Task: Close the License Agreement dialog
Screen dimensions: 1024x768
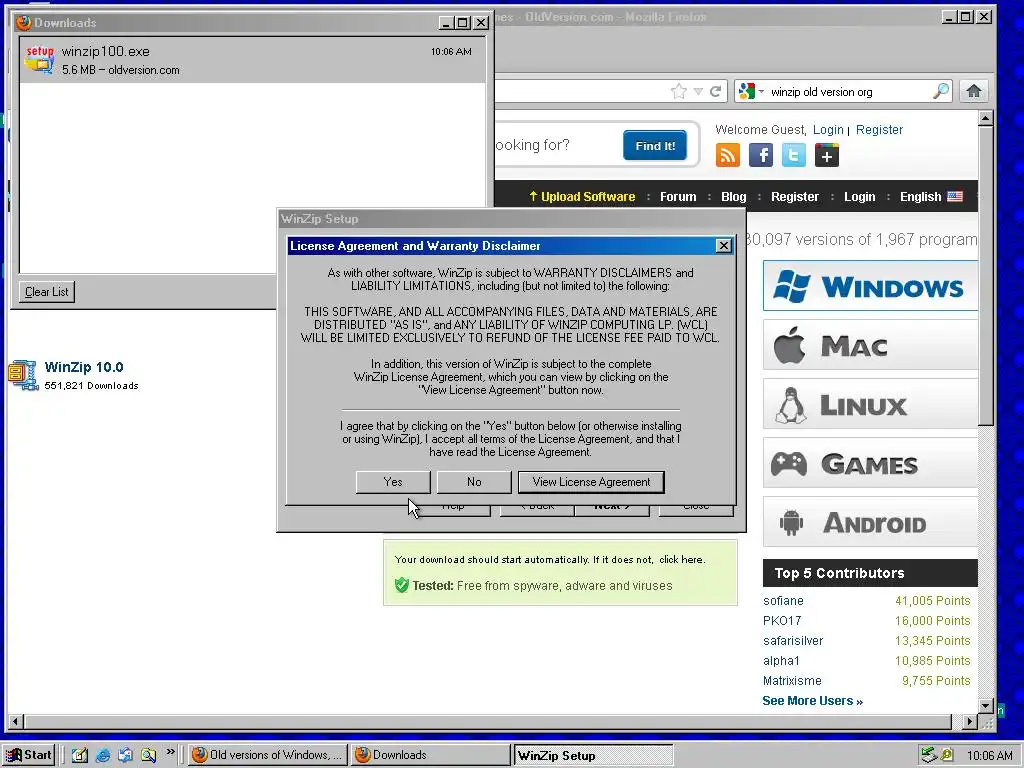Action: 723,246
